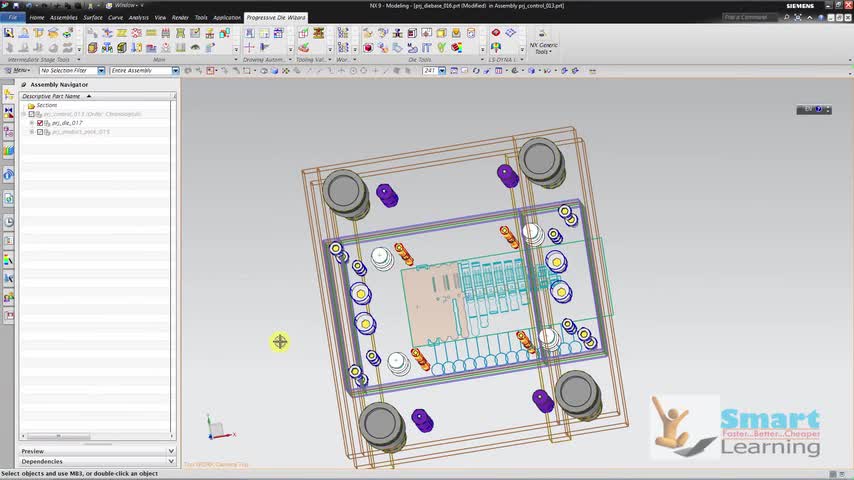Switch to the Surface tab
Viewport: 854px width, 480px height.
tap(93, 17)
